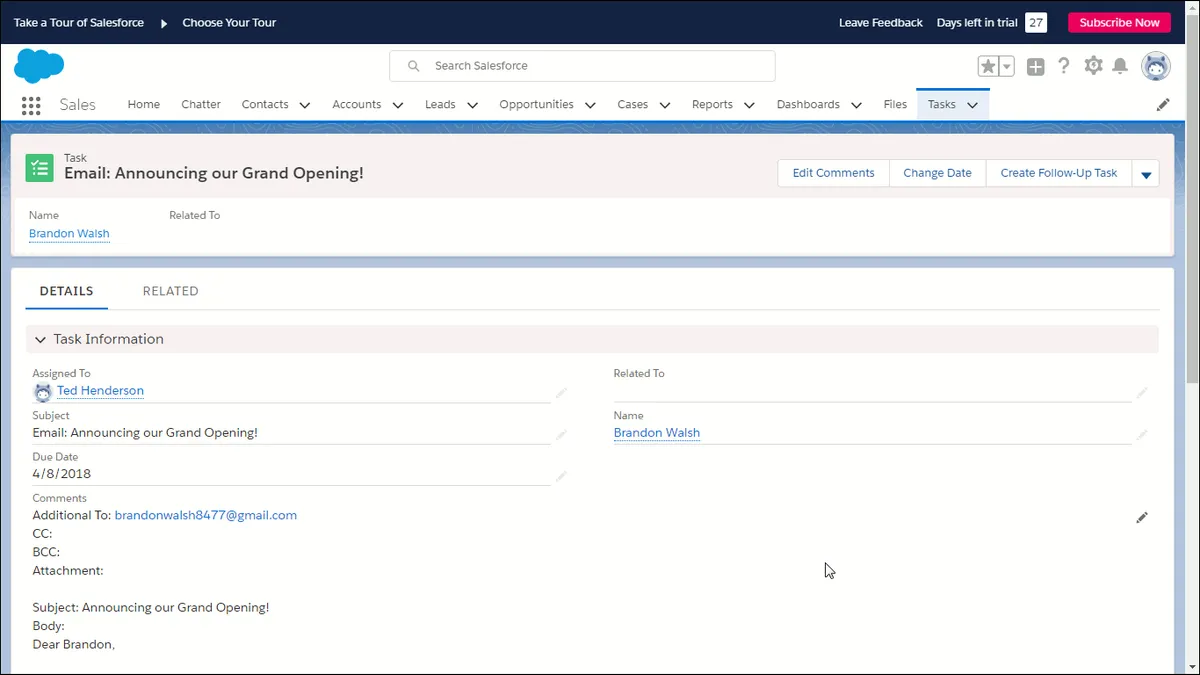Open more actions dropdown next to Create Follow-Up Task

(1146, 174)
